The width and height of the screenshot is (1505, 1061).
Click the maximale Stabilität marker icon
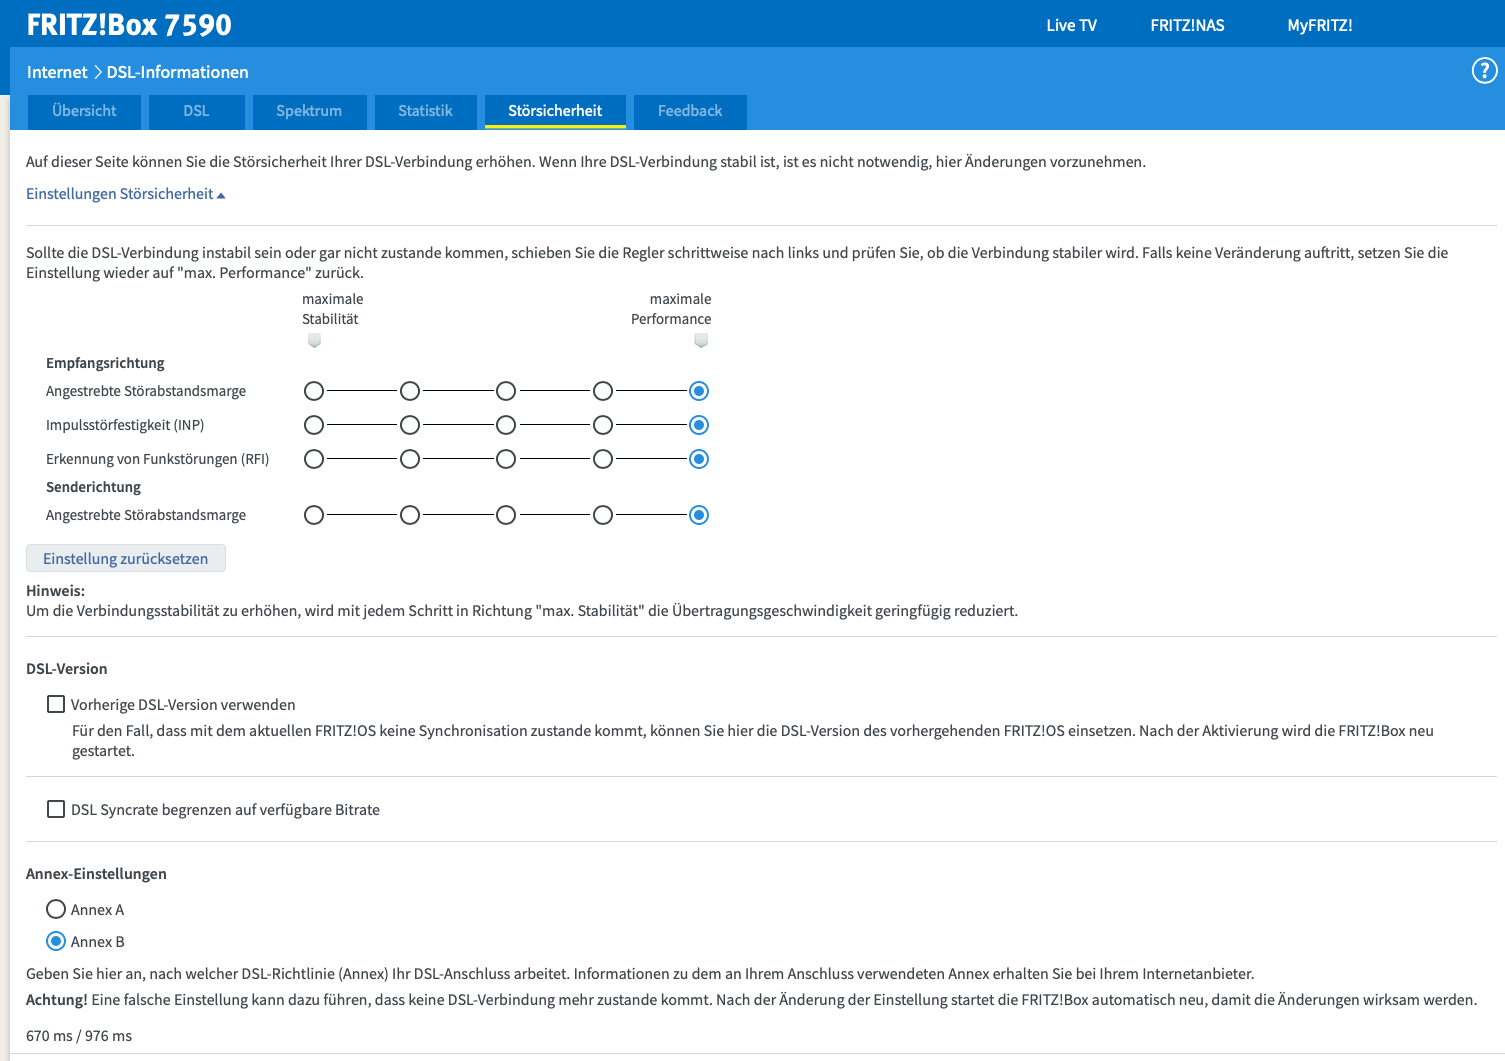[314, 341]
